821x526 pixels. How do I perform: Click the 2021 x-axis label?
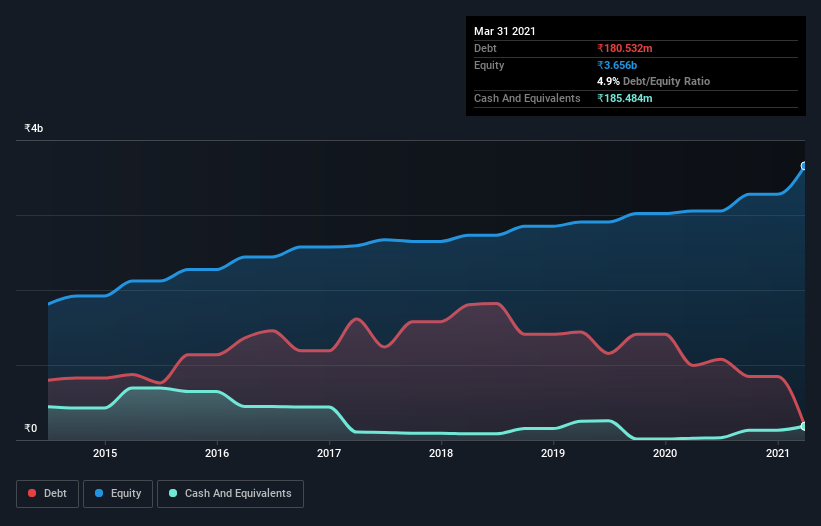click(x=778, y=453)
